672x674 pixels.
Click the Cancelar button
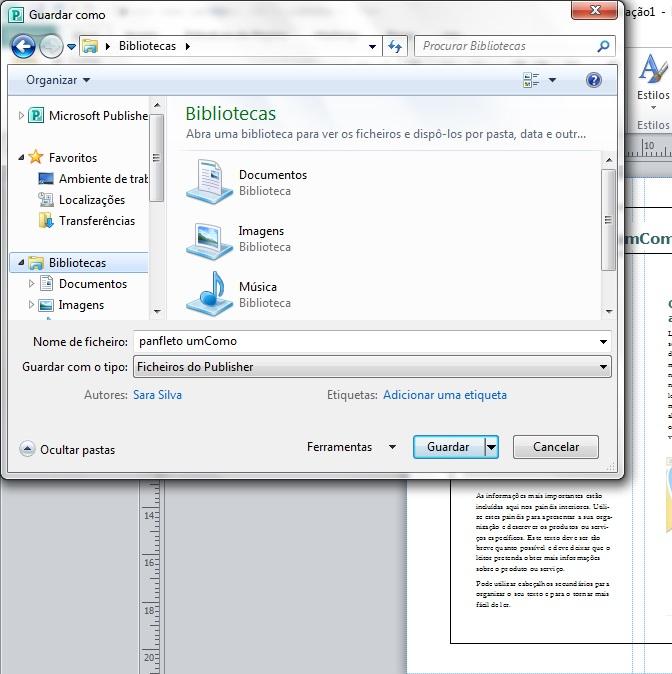pyautogui.click(x=555, y=447)
